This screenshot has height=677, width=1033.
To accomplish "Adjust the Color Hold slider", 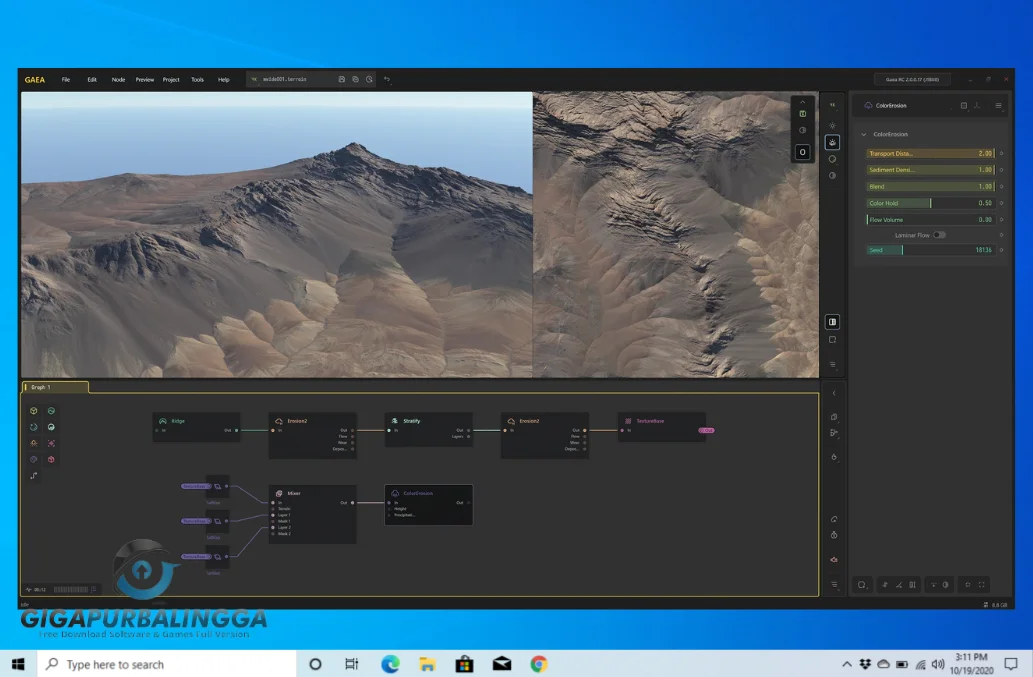I will click(x=930, y=203).
